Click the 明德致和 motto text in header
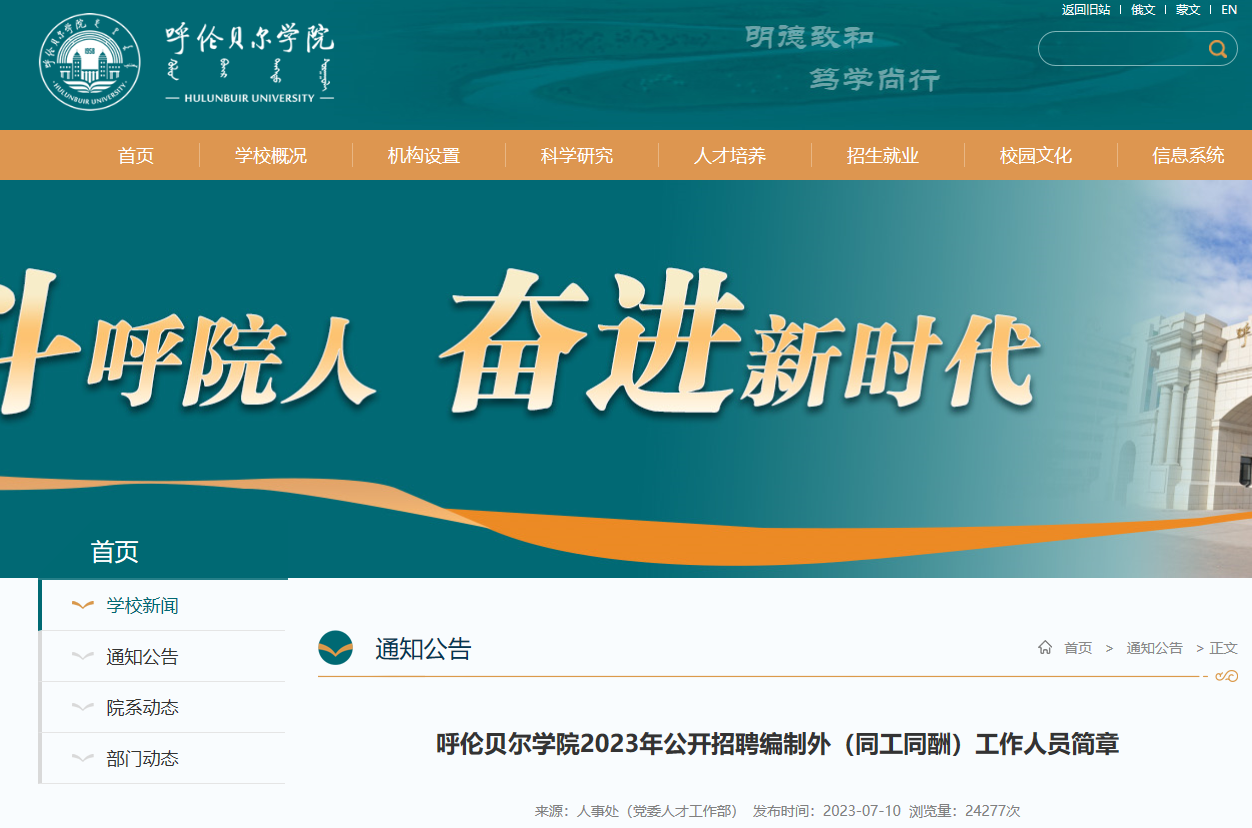The width and height of the screenshot is (1252, 828). (x=810, y=37)
